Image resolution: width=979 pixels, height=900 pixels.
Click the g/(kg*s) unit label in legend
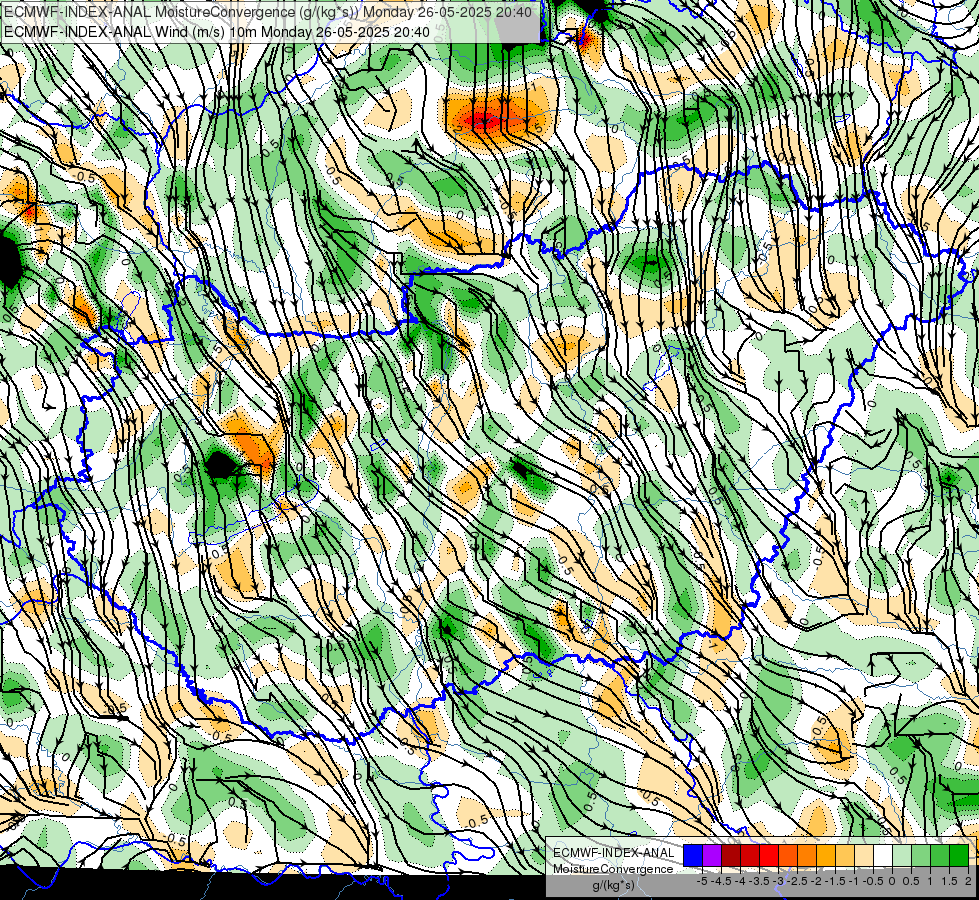pyautogui.click(x=614, y=885)
